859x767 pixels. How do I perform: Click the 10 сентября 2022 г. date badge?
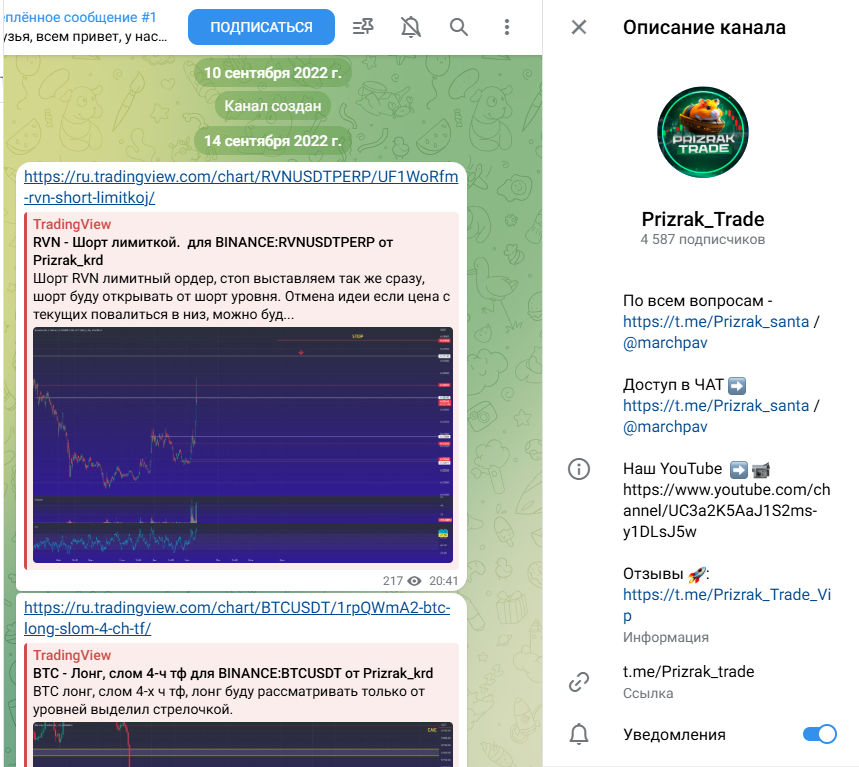[273, 73]
